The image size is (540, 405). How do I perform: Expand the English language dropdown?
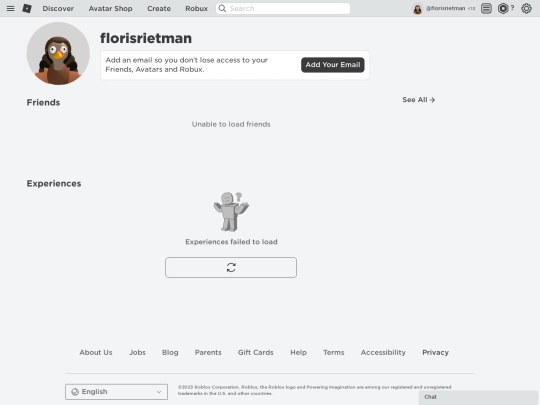pyautogui.click(x=116, y=392)
